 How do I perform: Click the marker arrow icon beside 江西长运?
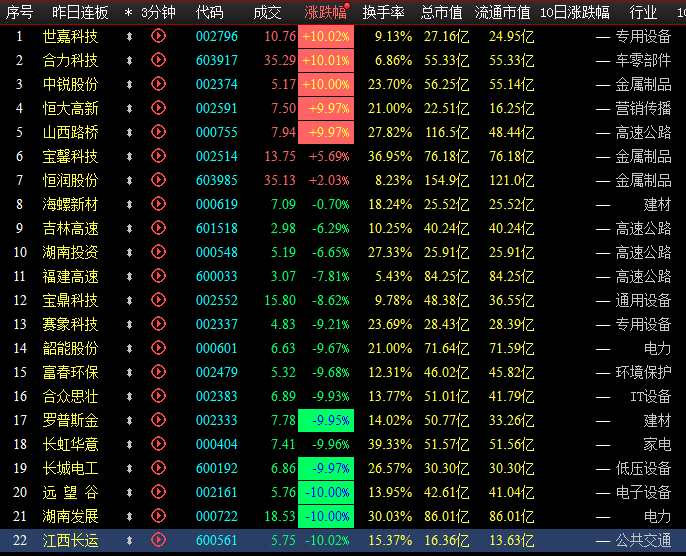pyautogui.click(x=129, y=541)
